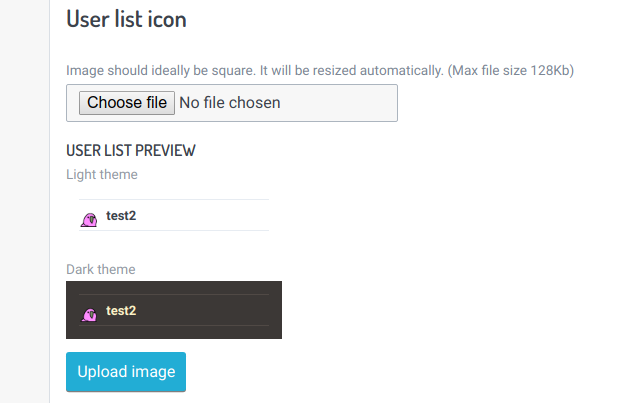Click the Choose file button
625x403 pixels.
127,103
